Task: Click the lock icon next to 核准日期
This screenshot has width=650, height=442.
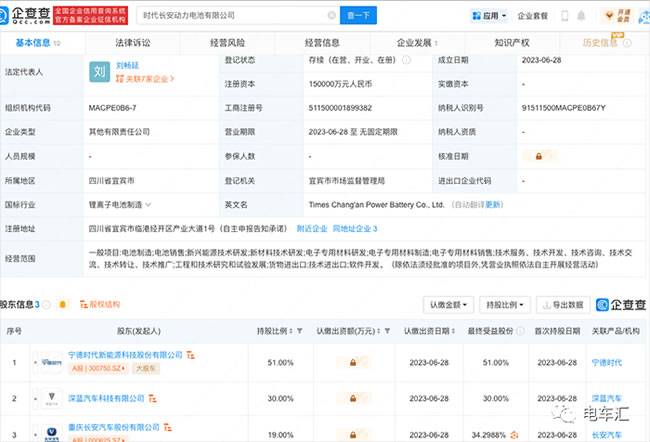Action: point(539,157)
